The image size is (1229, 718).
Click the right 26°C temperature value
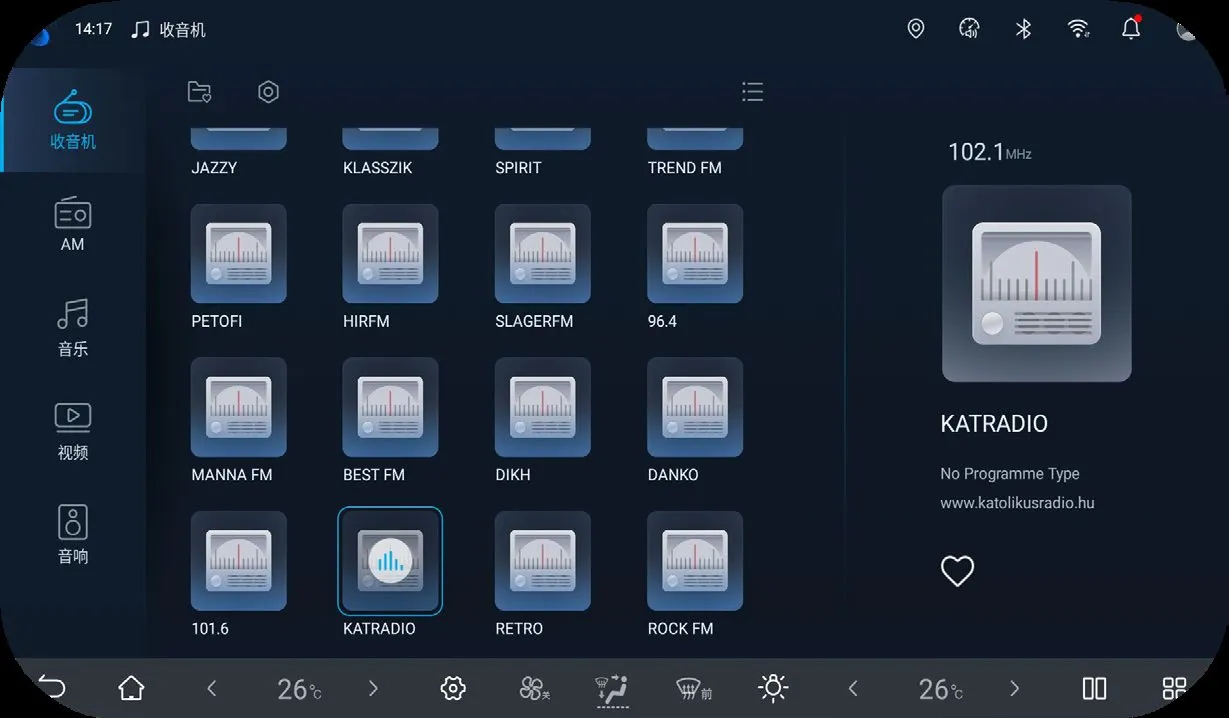click(941, 689)
